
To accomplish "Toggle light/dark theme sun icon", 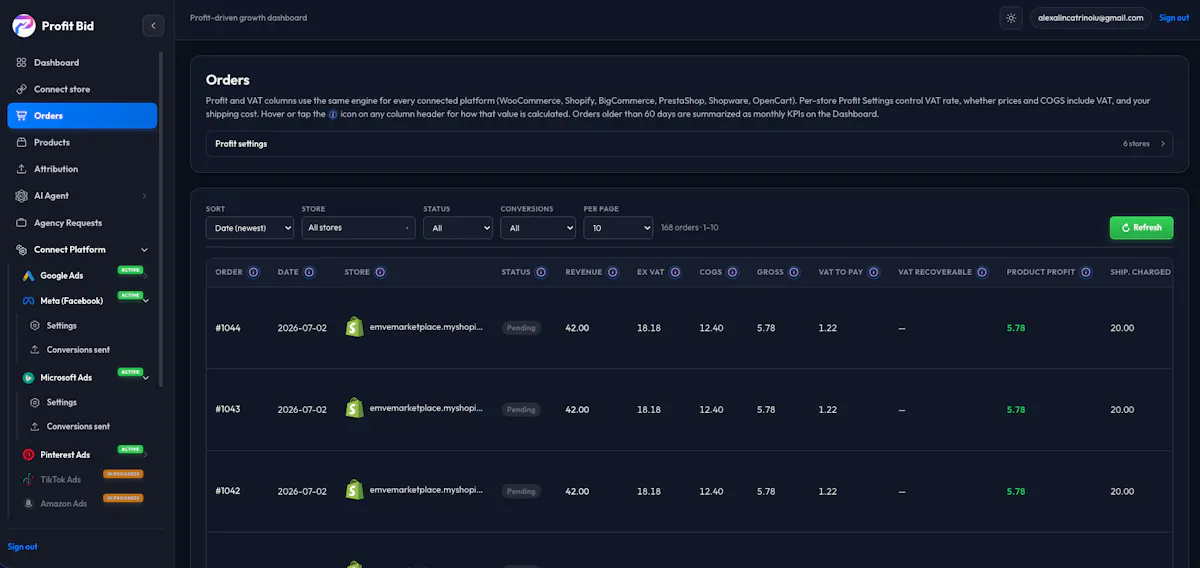I will tap(1011, 18).
